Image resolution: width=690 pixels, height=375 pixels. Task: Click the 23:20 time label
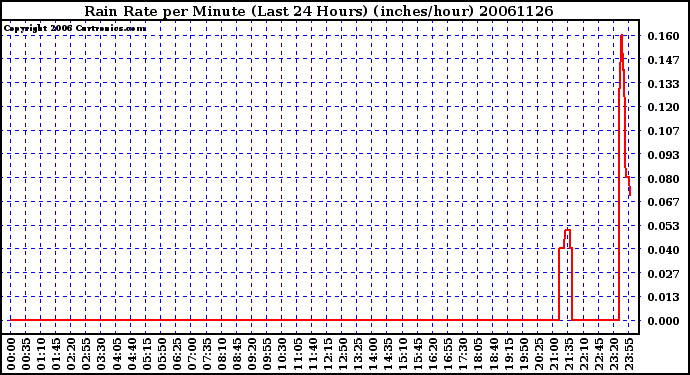coord(614,354)
